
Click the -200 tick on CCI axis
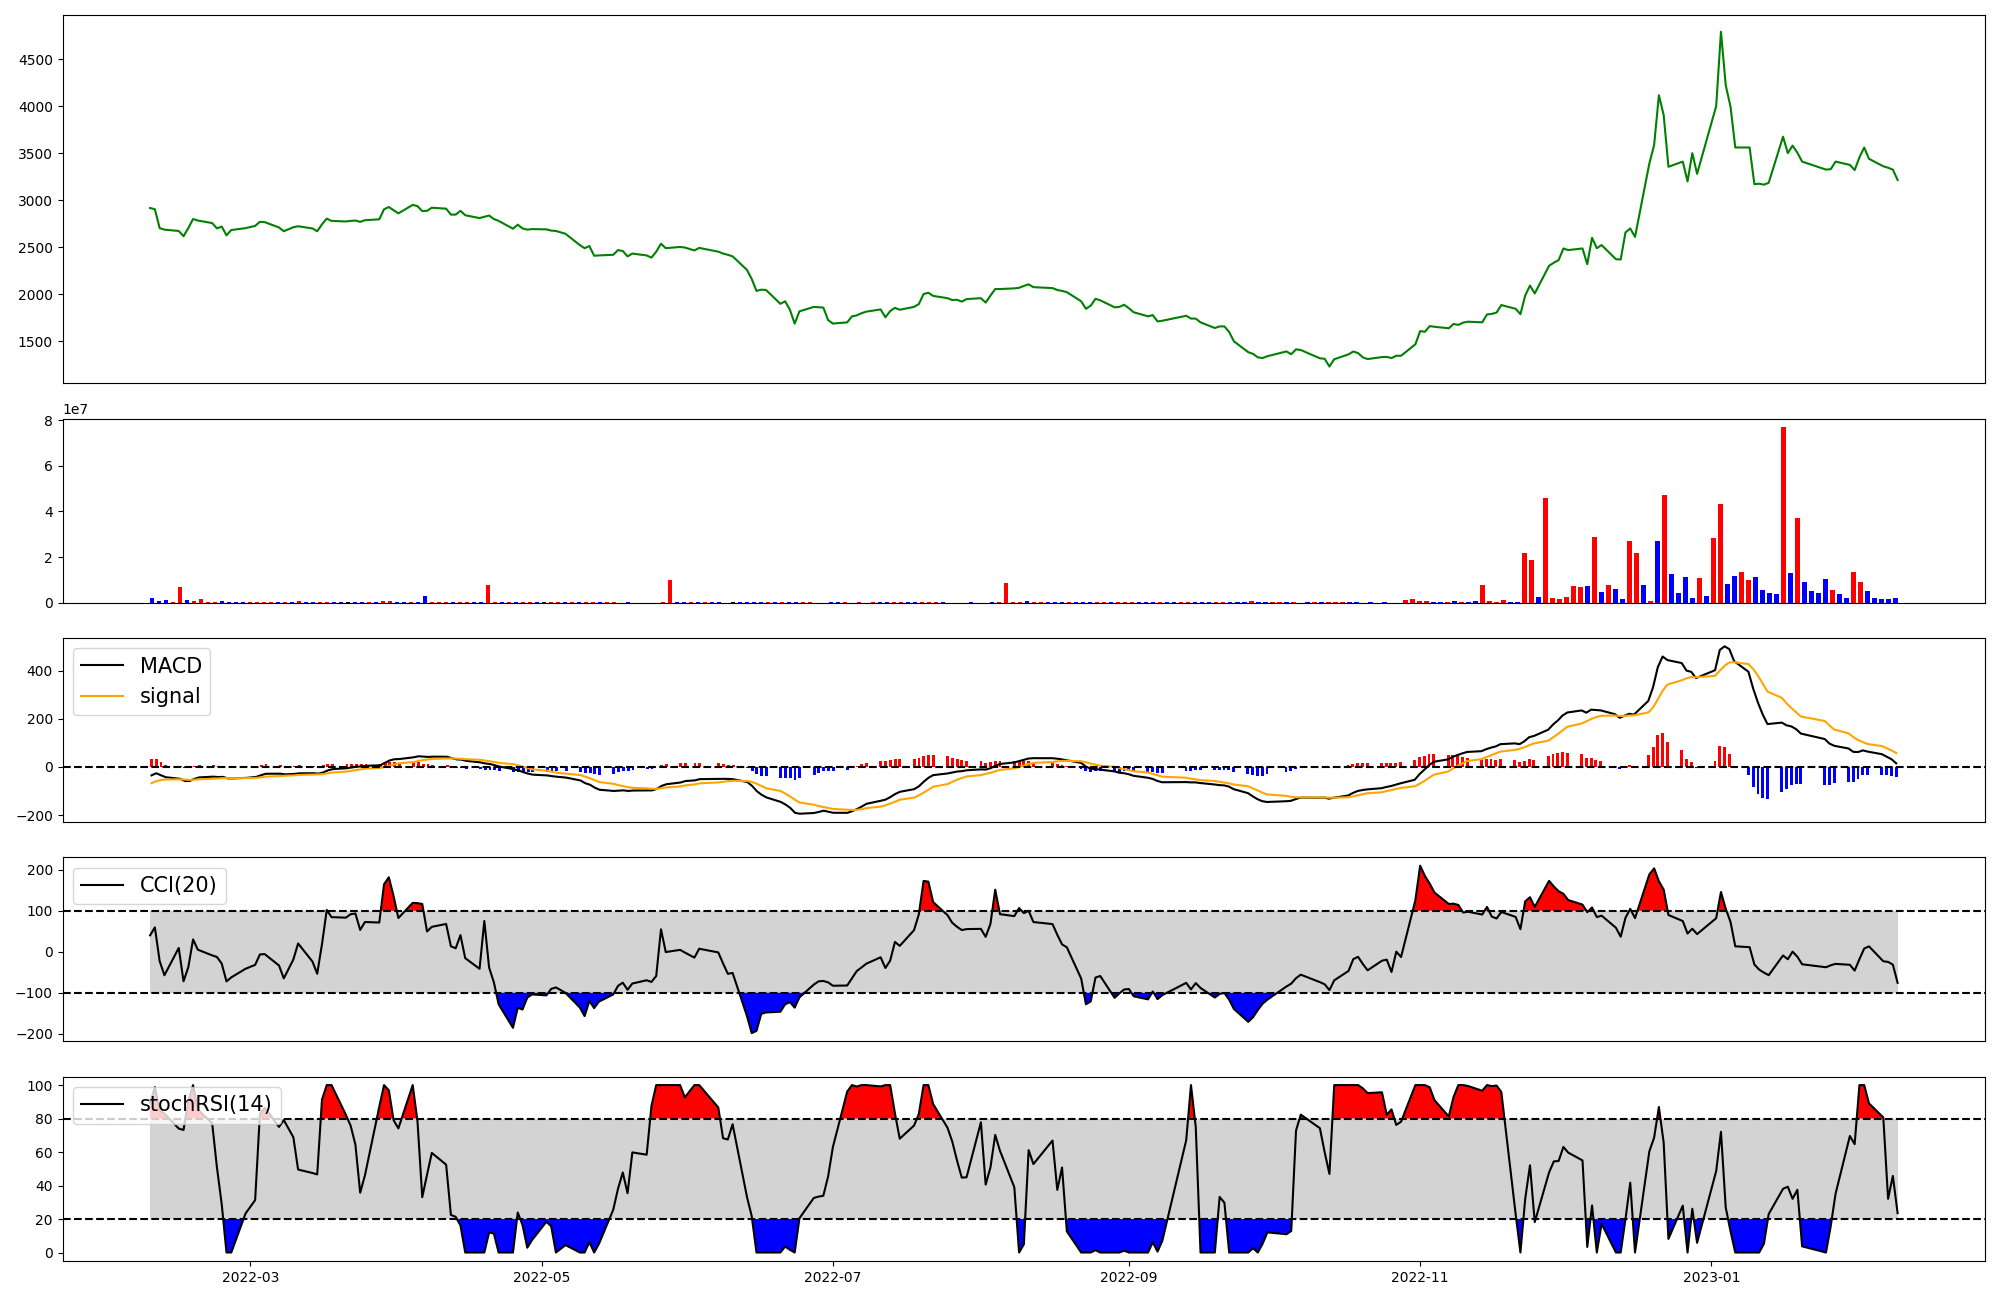[x=36, y=1034]
